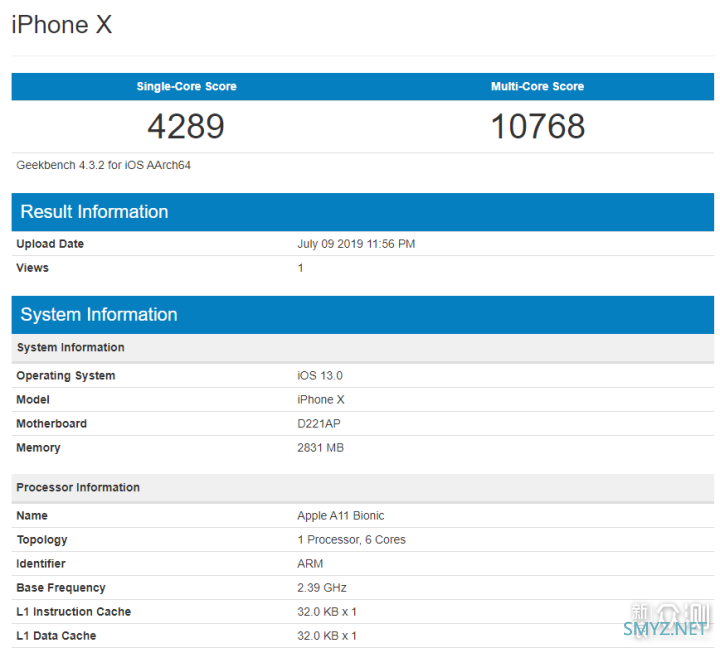This screenshot has height=648, width=720.
Task: Click the Processor Information subheader
Action: tap(363, 488)
